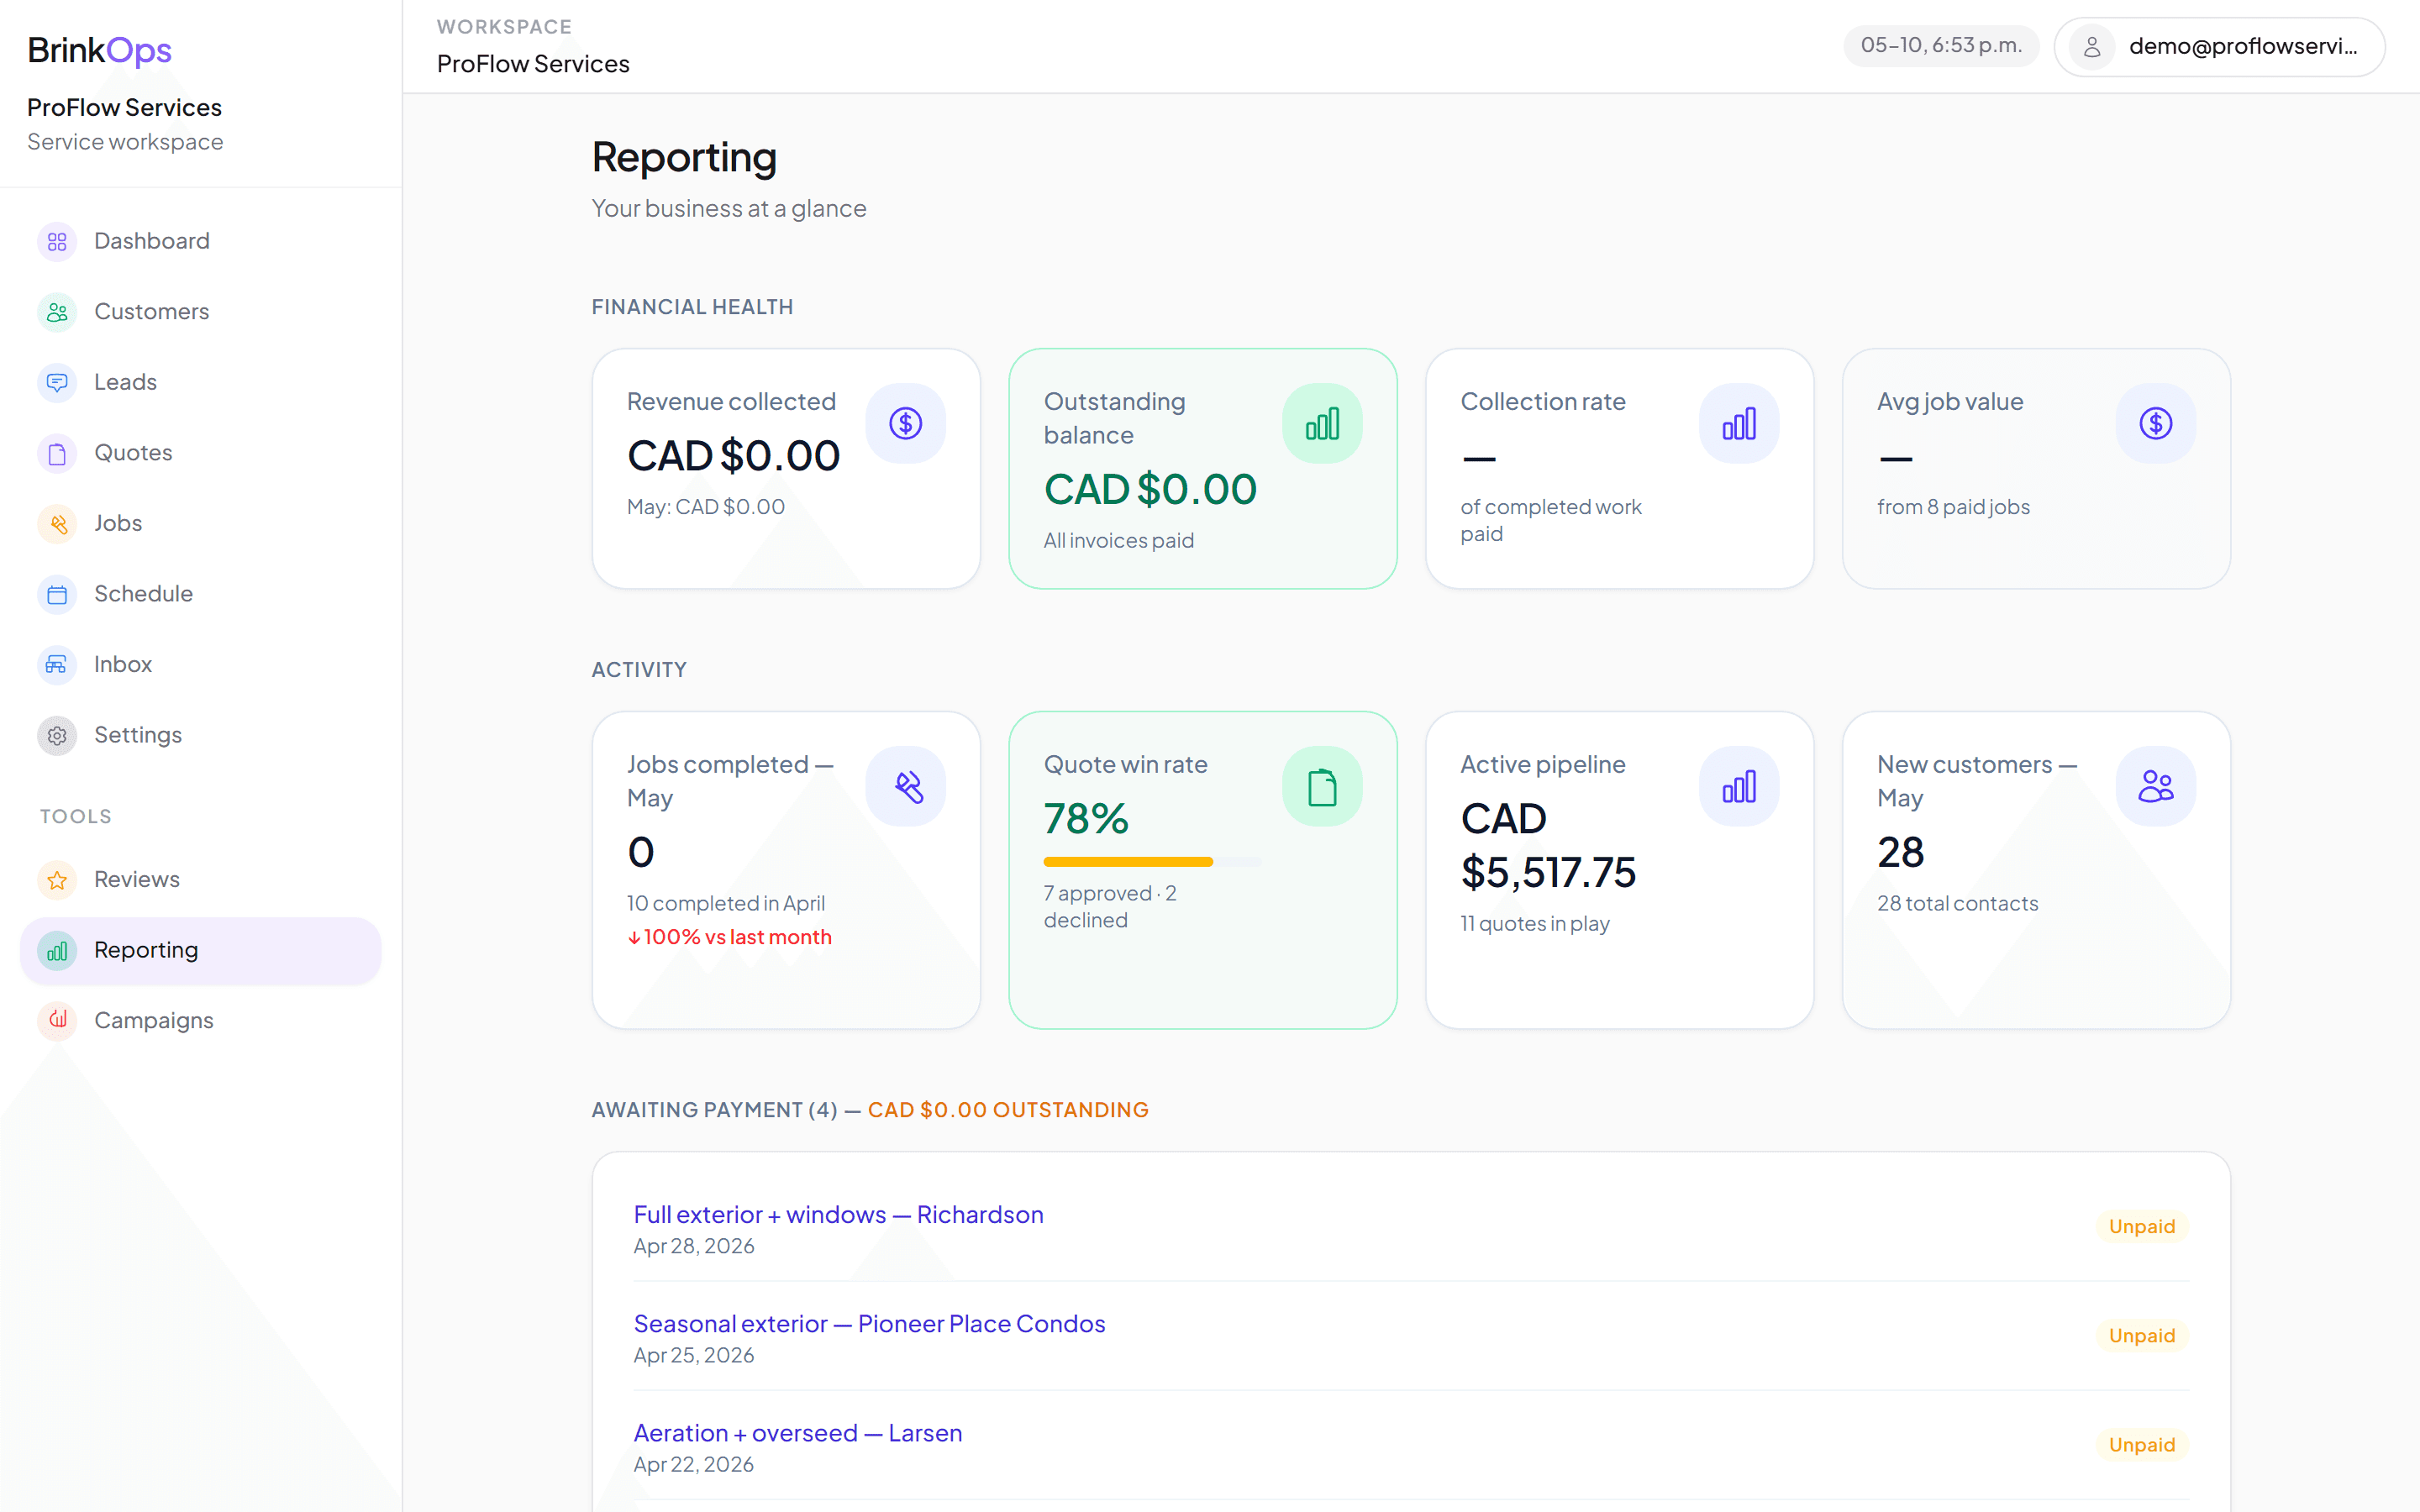Click the Quotes document icon in sidebar

(57, 453)
